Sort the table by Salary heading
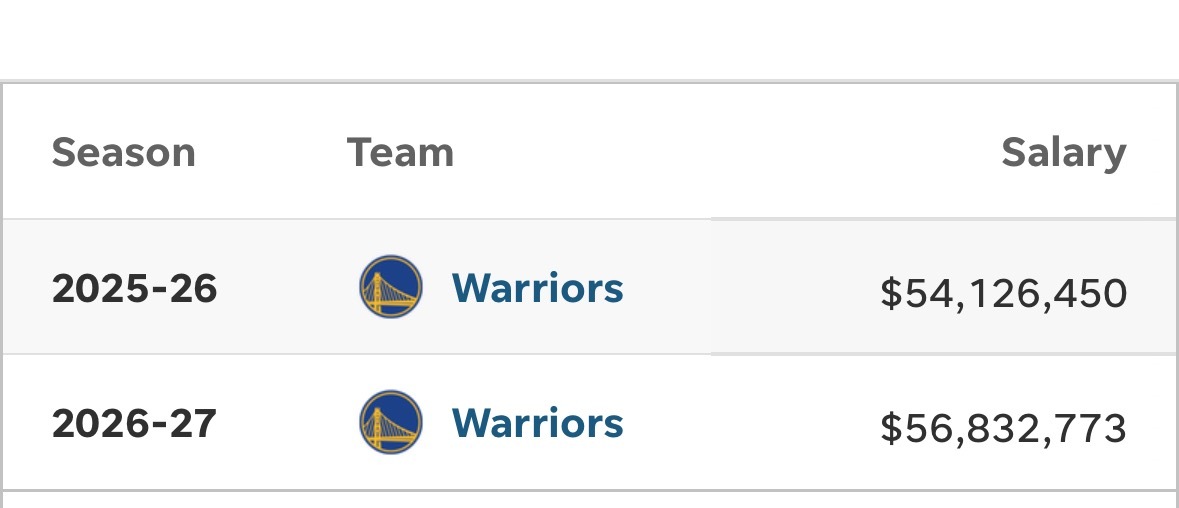 [x=1063, y=153]
